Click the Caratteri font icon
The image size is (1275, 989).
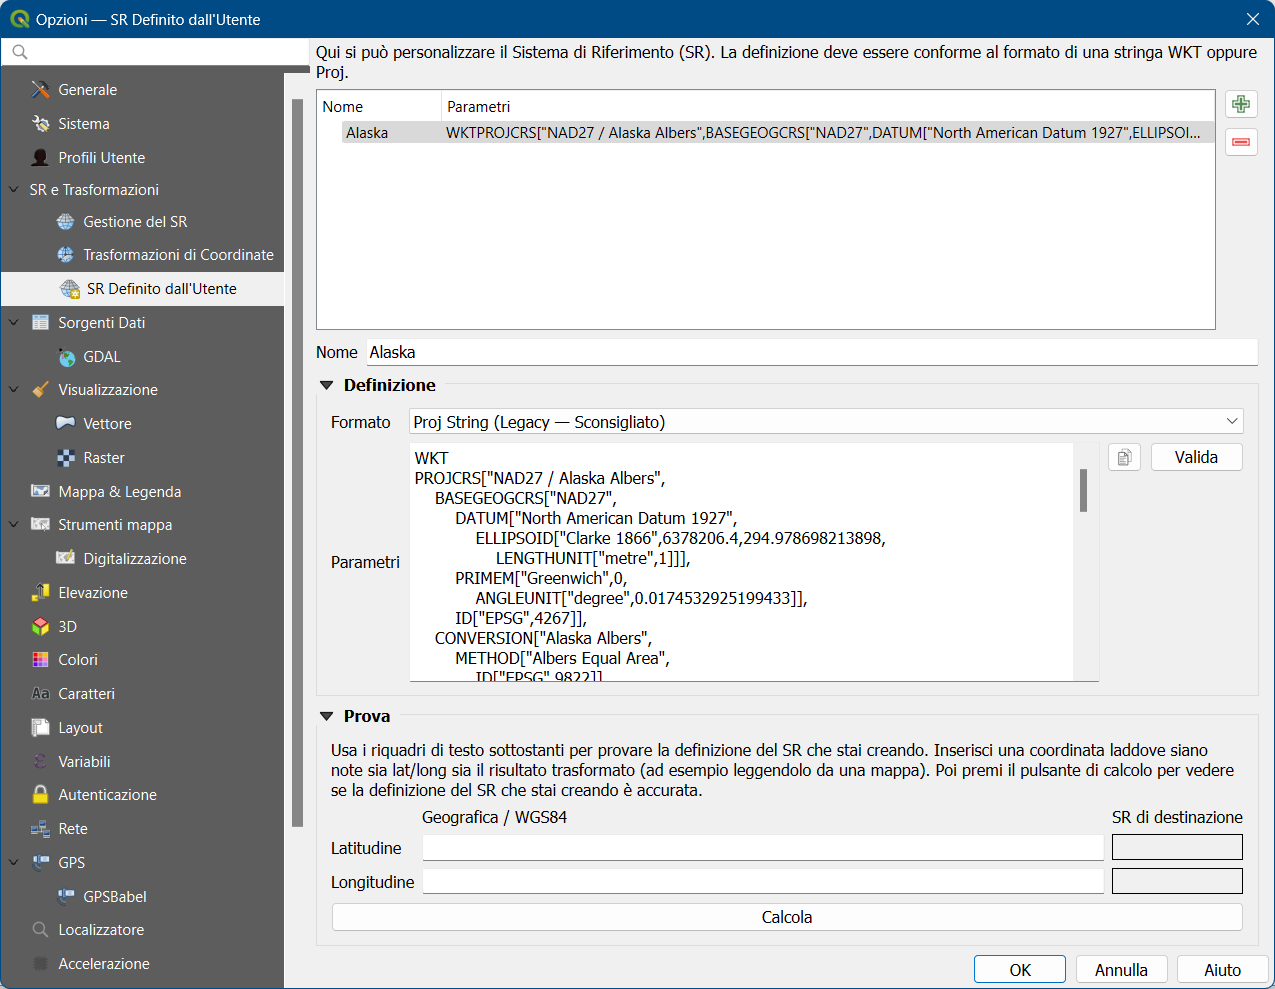pos(40,694)
